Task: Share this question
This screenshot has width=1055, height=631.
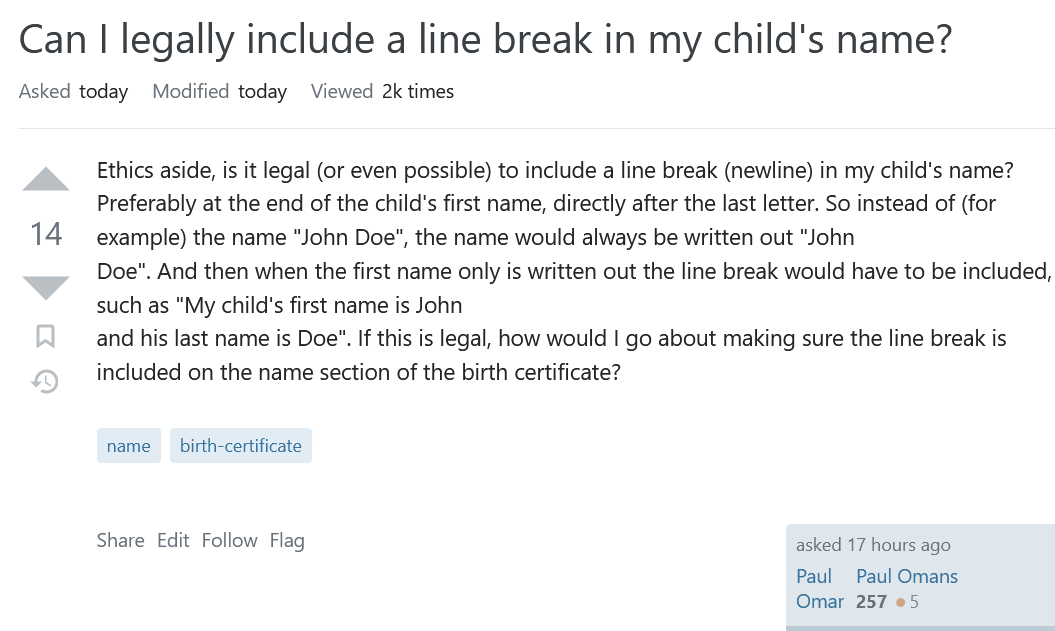Action: coord(120,540)
